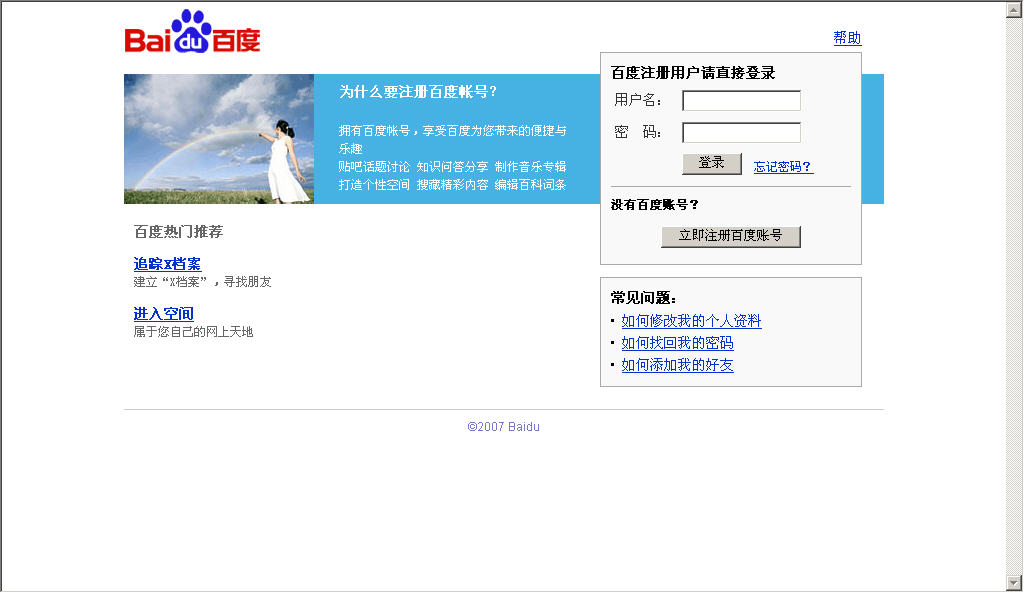Click the rainbow woman banner image
The image size is (1024, 593).
[x=219, y=139]
